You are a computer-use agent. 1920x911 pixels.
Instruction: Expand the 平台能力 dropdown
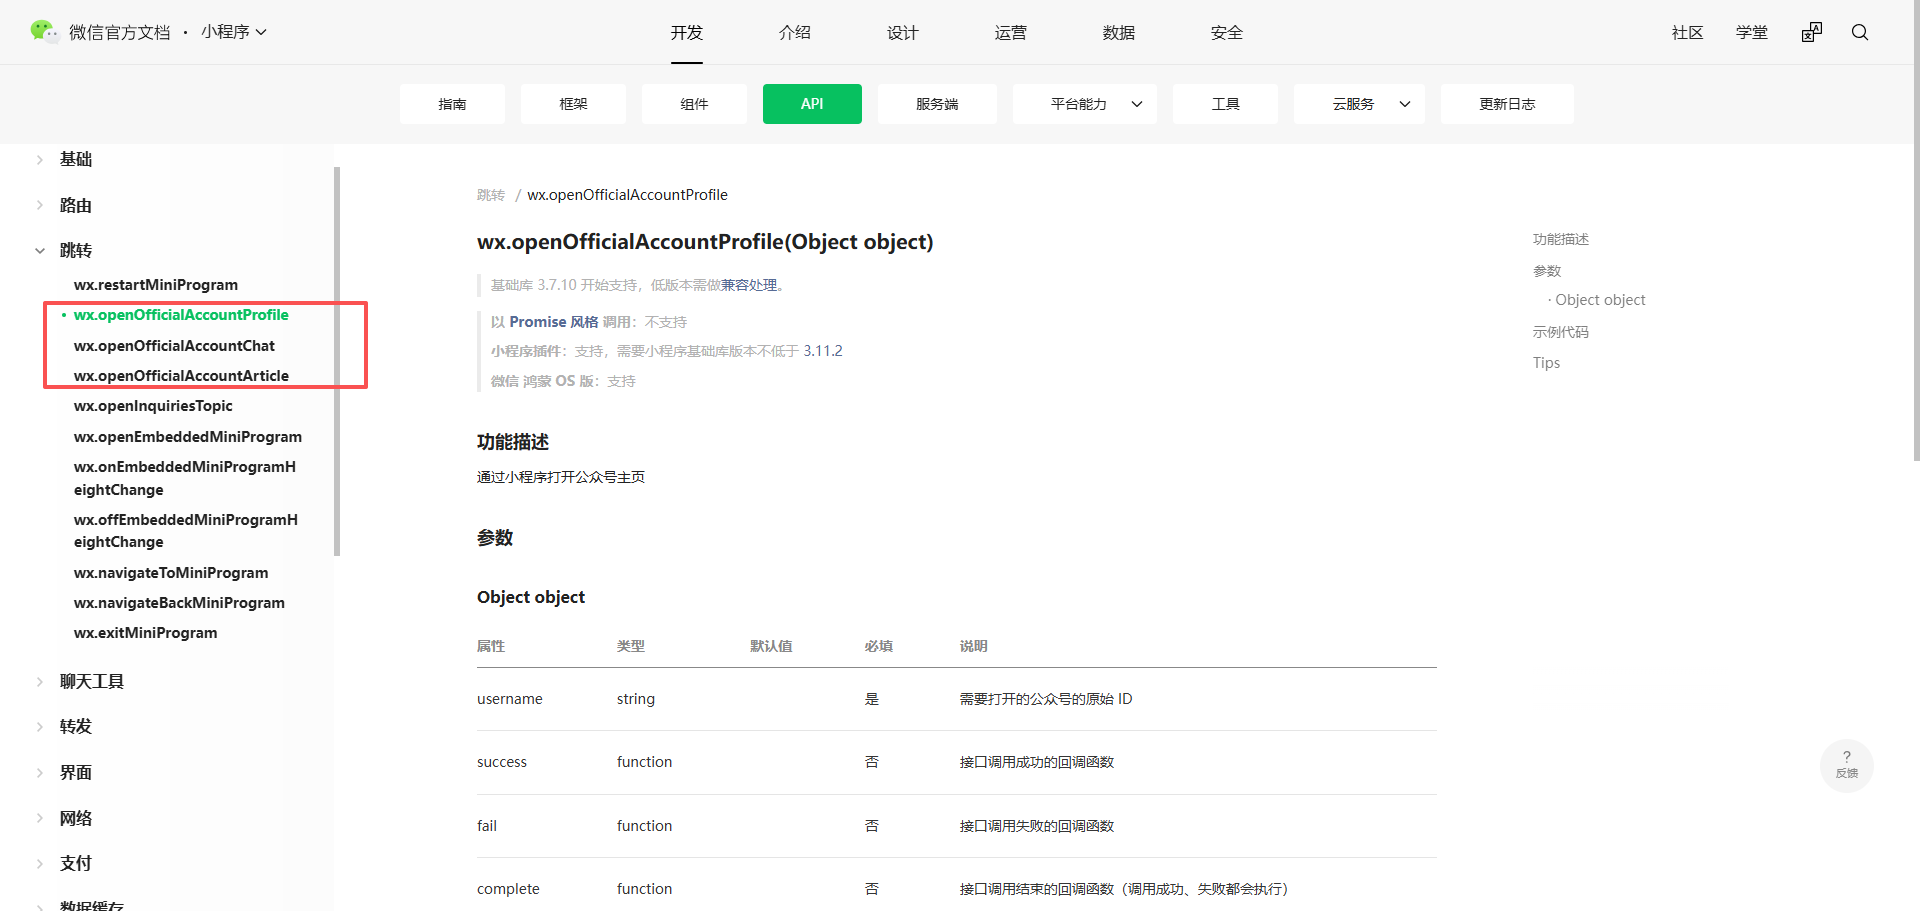coord(1085,104)
